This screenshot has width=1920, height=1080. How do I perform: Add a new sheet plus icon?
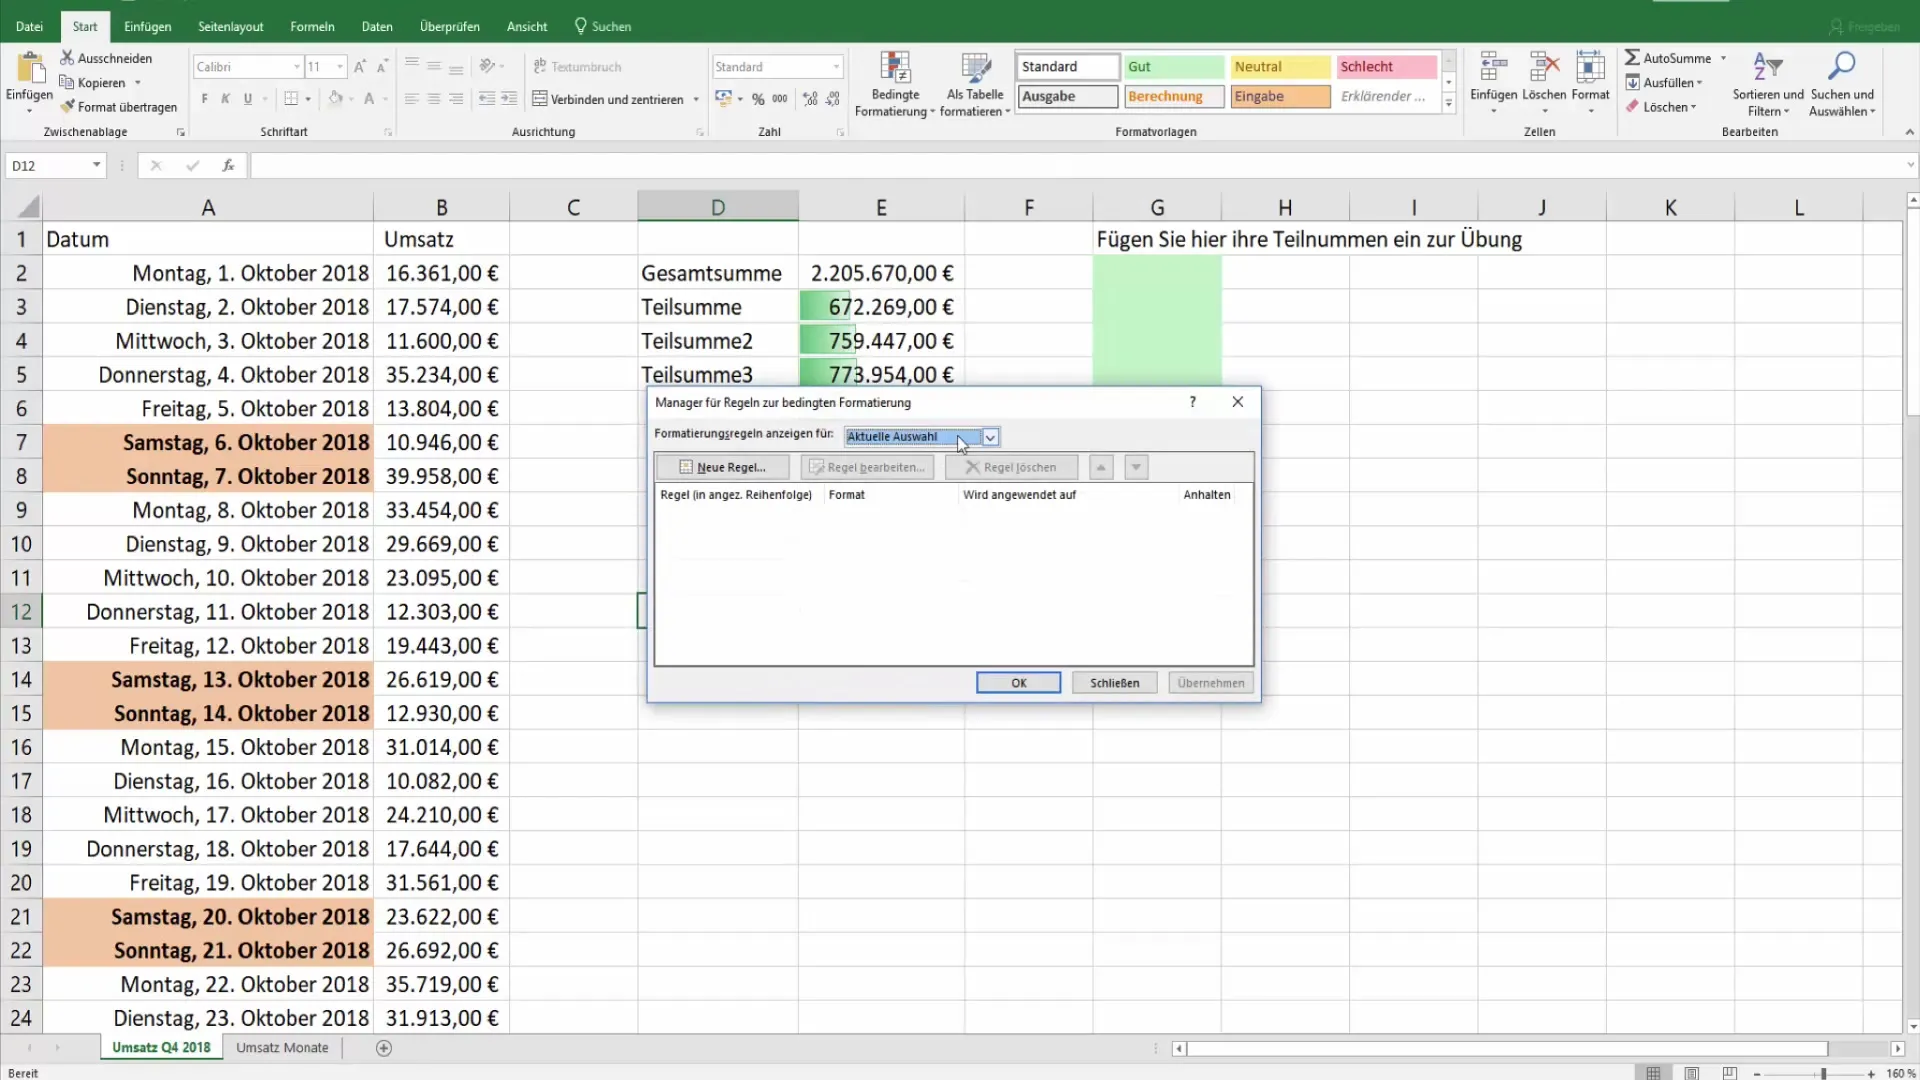[384, 1048]
